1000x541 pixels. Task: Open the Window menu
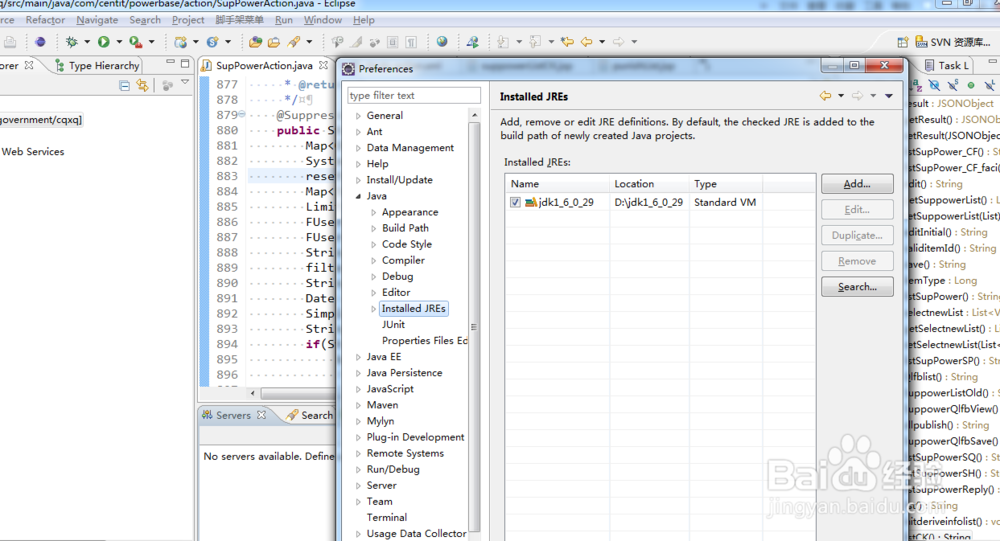click(x=323, y=20)
